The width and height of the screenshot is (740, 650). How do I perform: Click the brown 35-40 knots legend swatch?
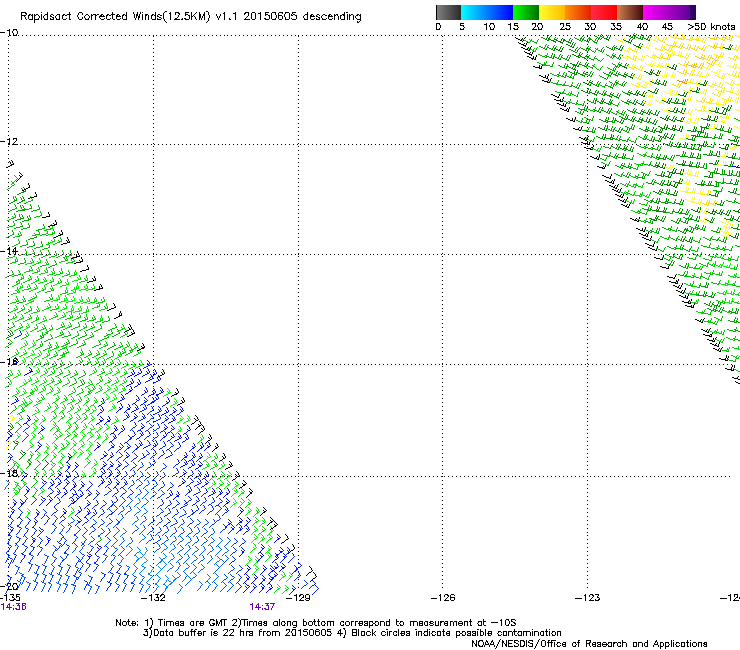point(630,12)
